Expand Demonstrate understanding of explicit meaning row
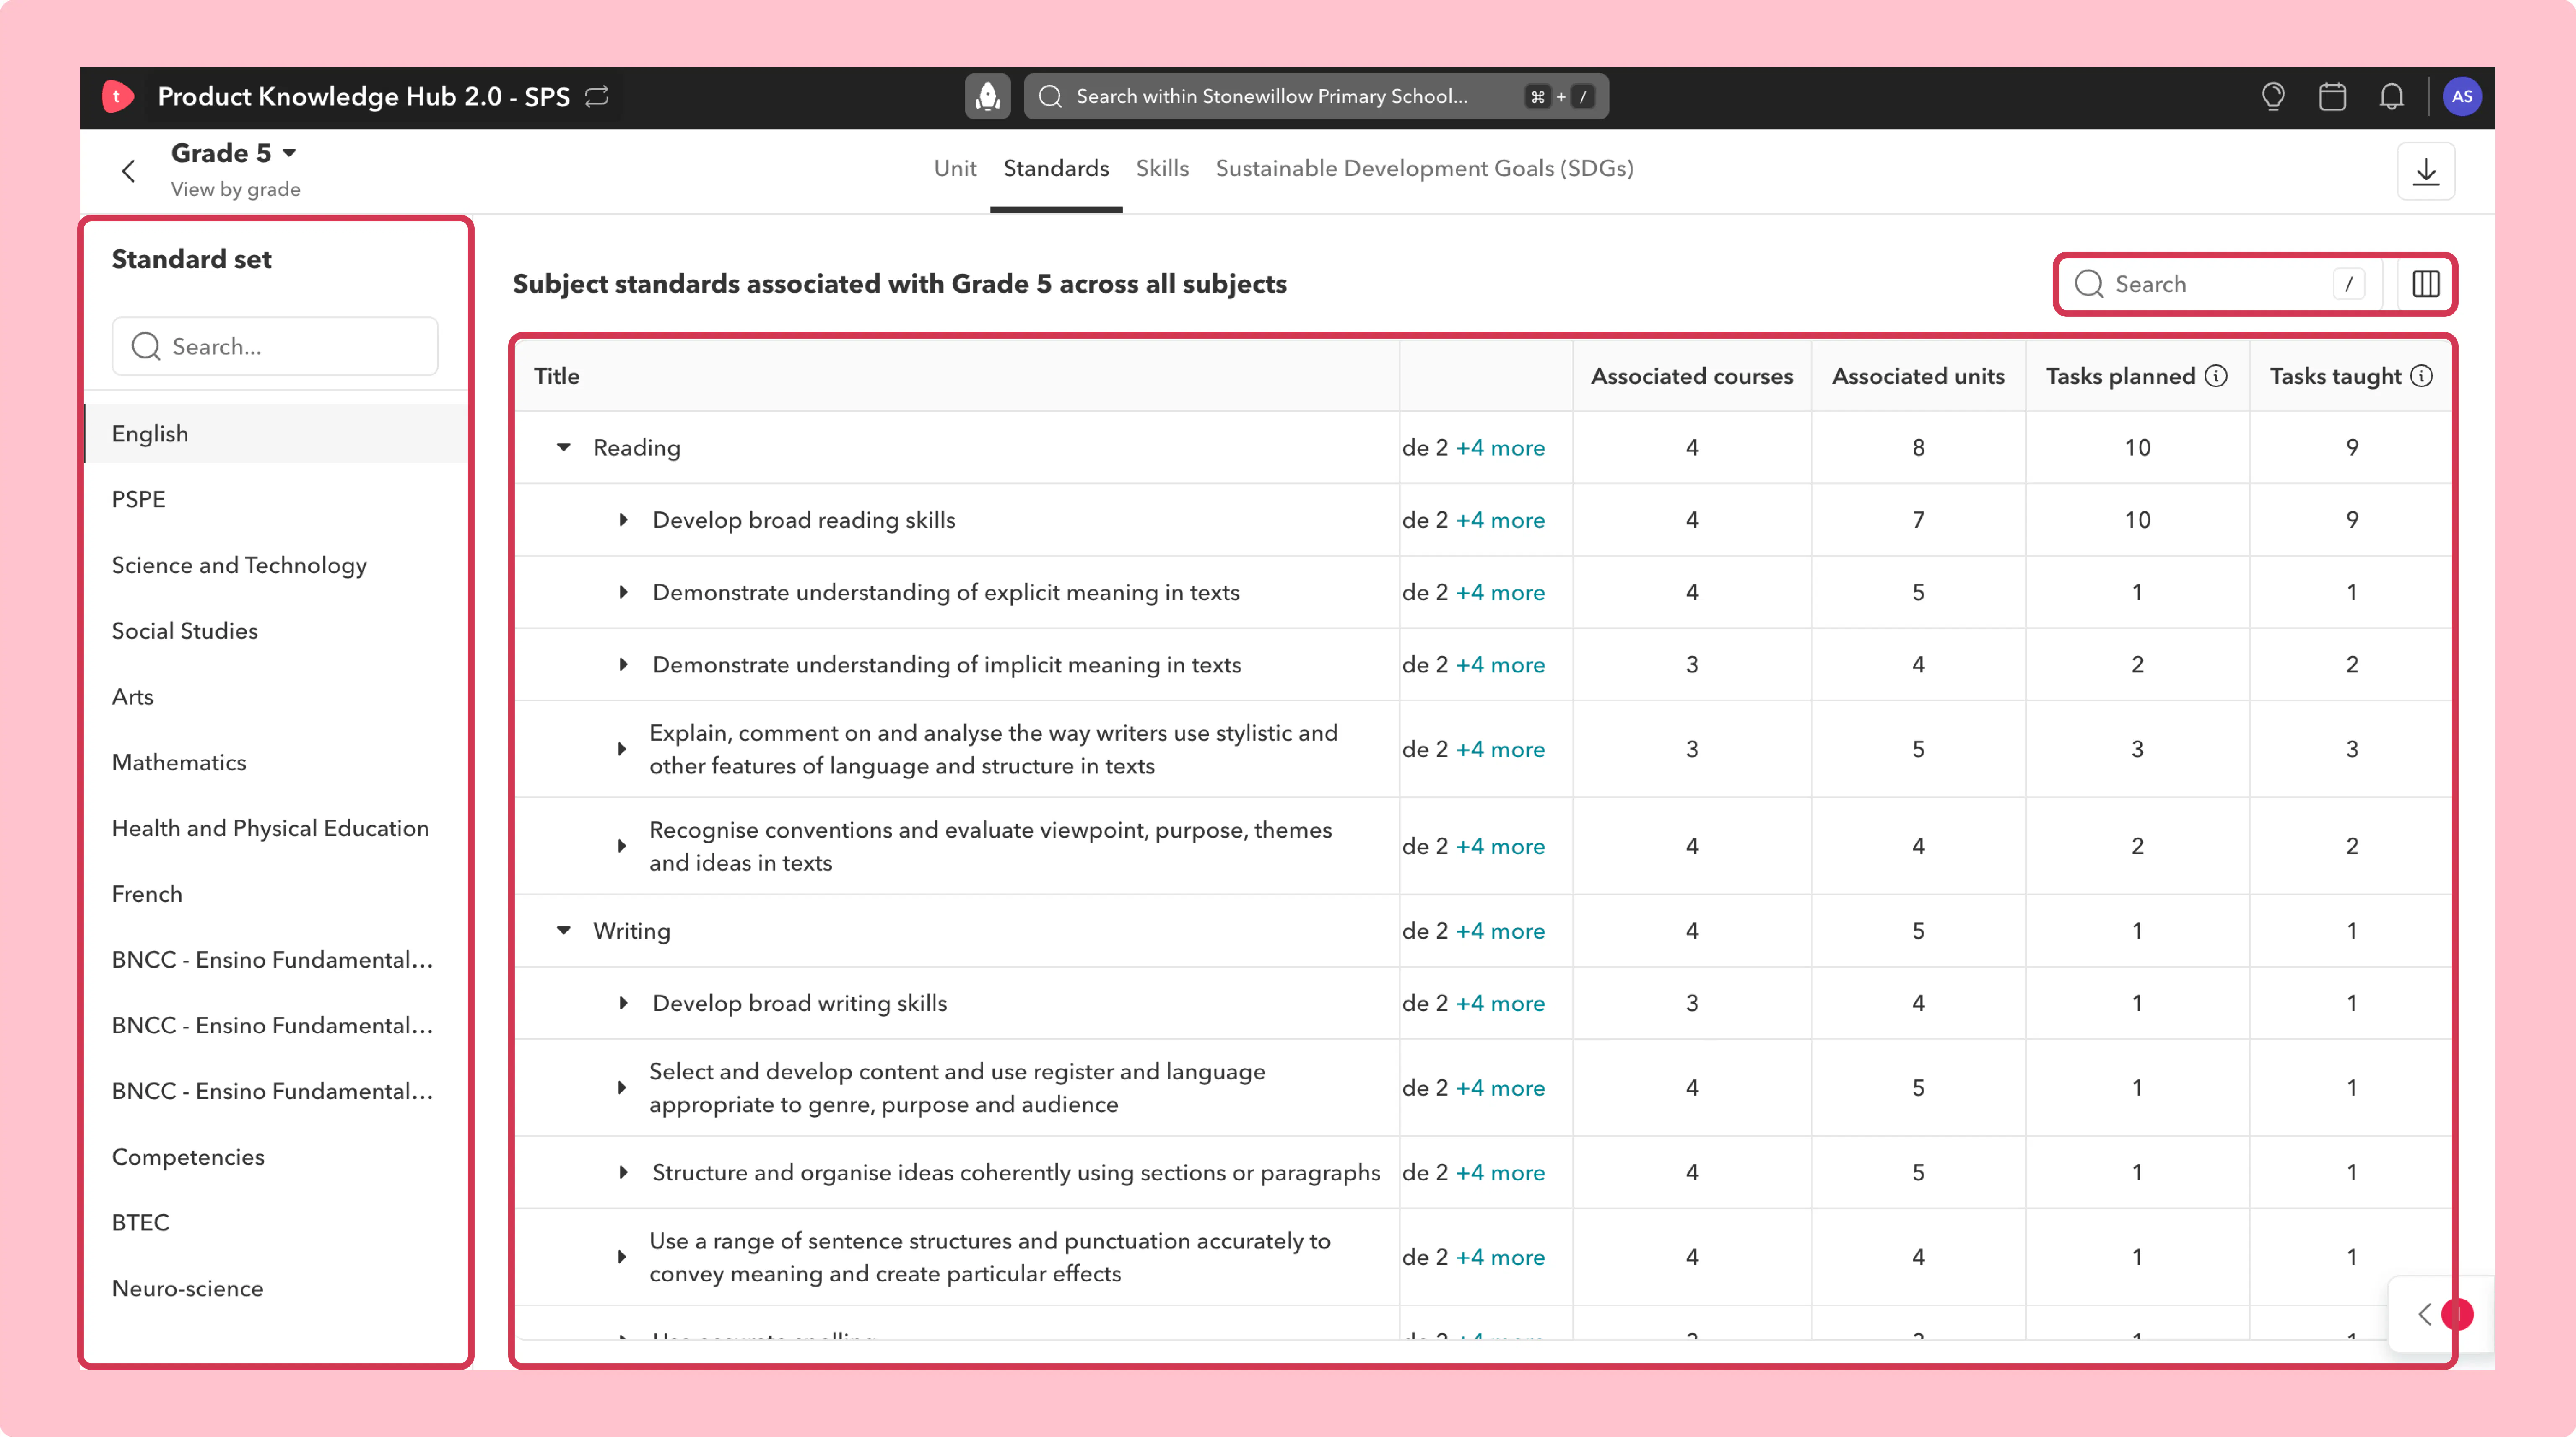 pyautogui.click(x=623, y=592)
